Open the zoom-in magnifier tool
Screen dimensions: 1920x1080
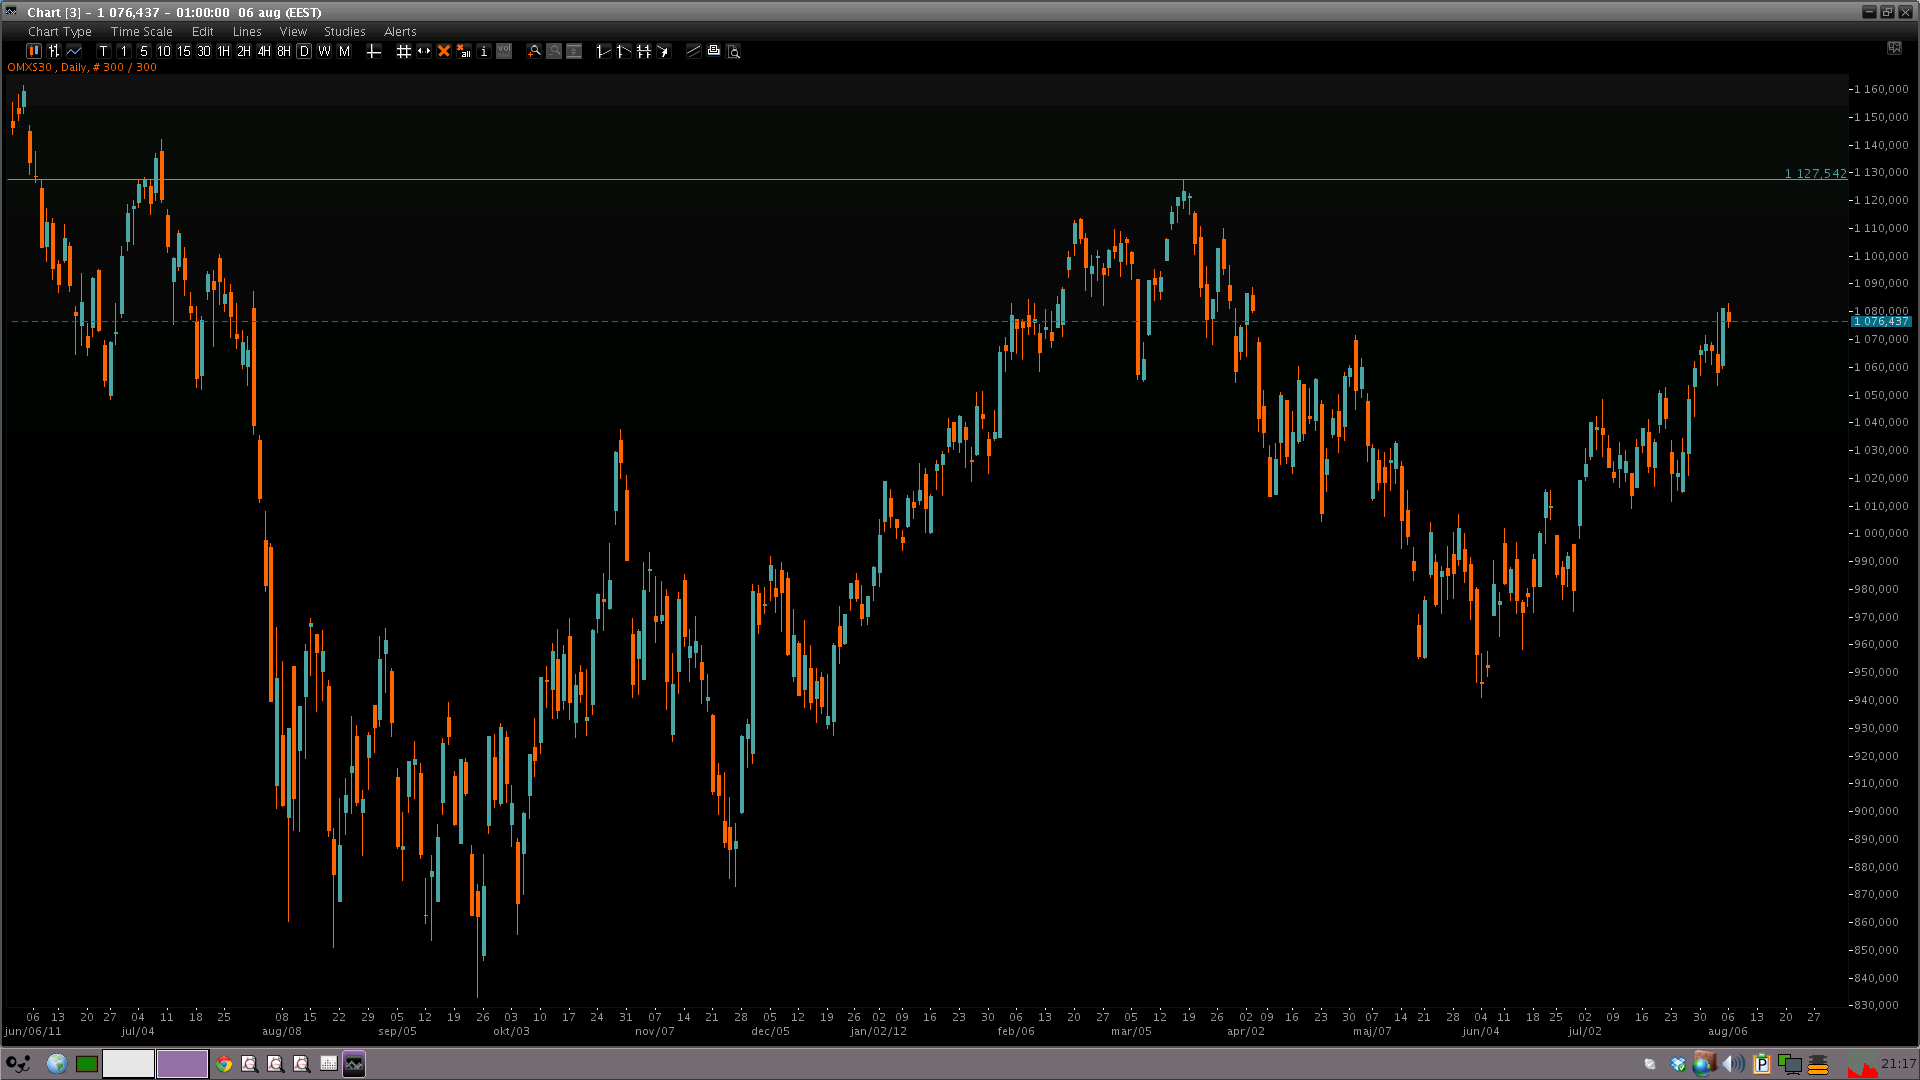534,51
